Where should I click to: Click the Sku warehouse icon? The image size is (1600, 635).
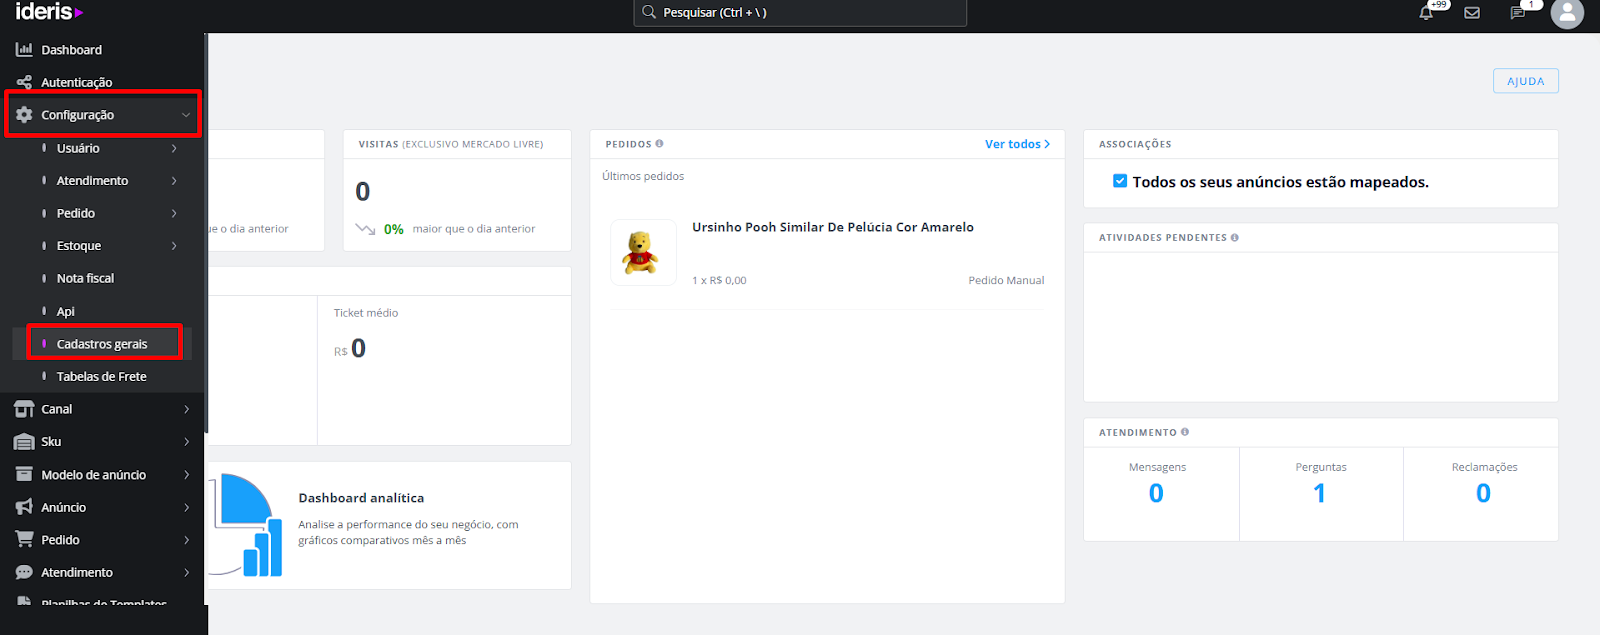(x=24, y=442)
